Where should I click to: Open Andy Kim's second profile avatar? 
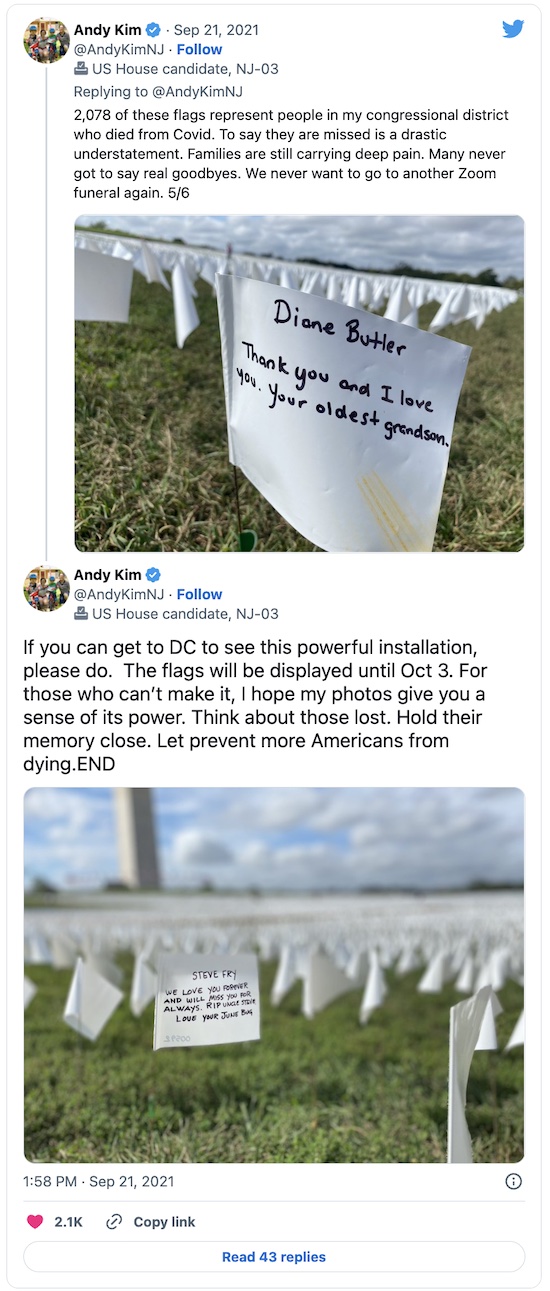[x=46, y=586]
